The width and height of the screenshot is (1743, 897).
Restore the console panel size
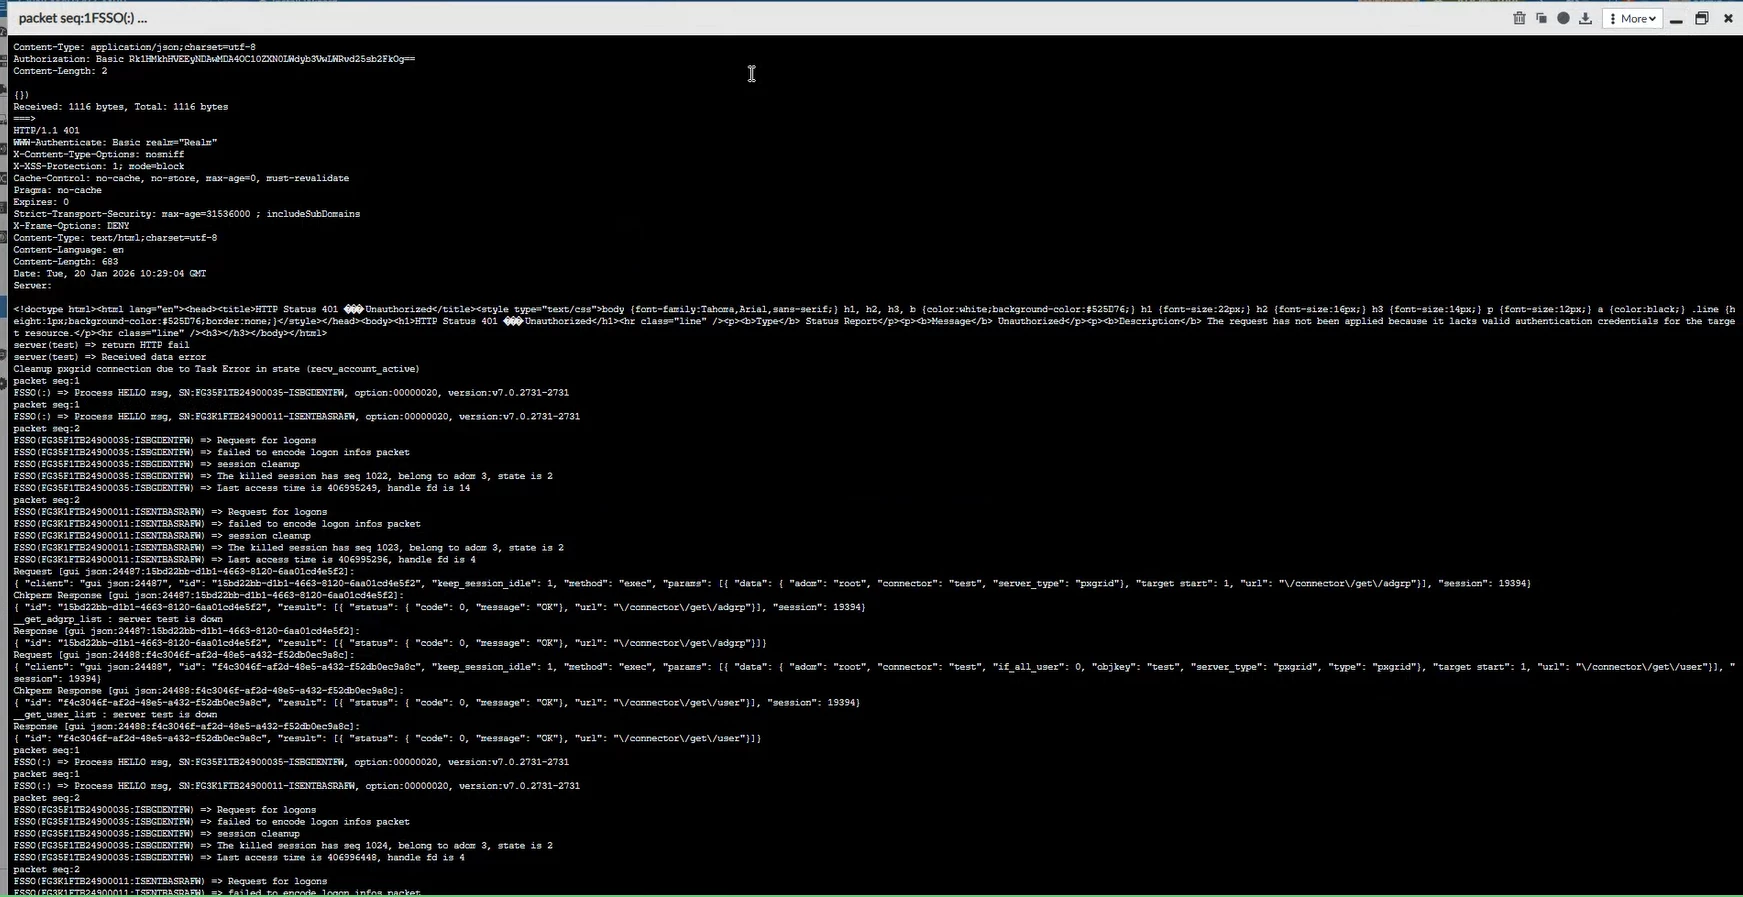[1702, 18]
